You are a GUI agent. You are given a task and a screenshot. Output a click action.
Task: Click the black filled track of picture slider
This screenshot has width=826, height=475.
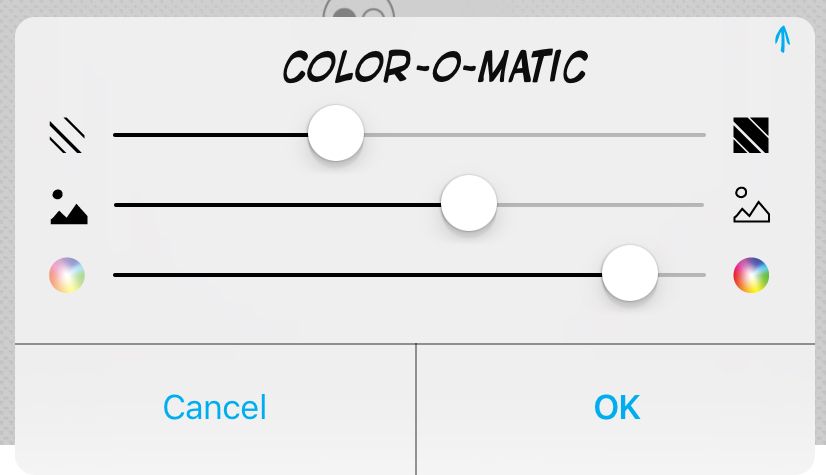point(278,205)
